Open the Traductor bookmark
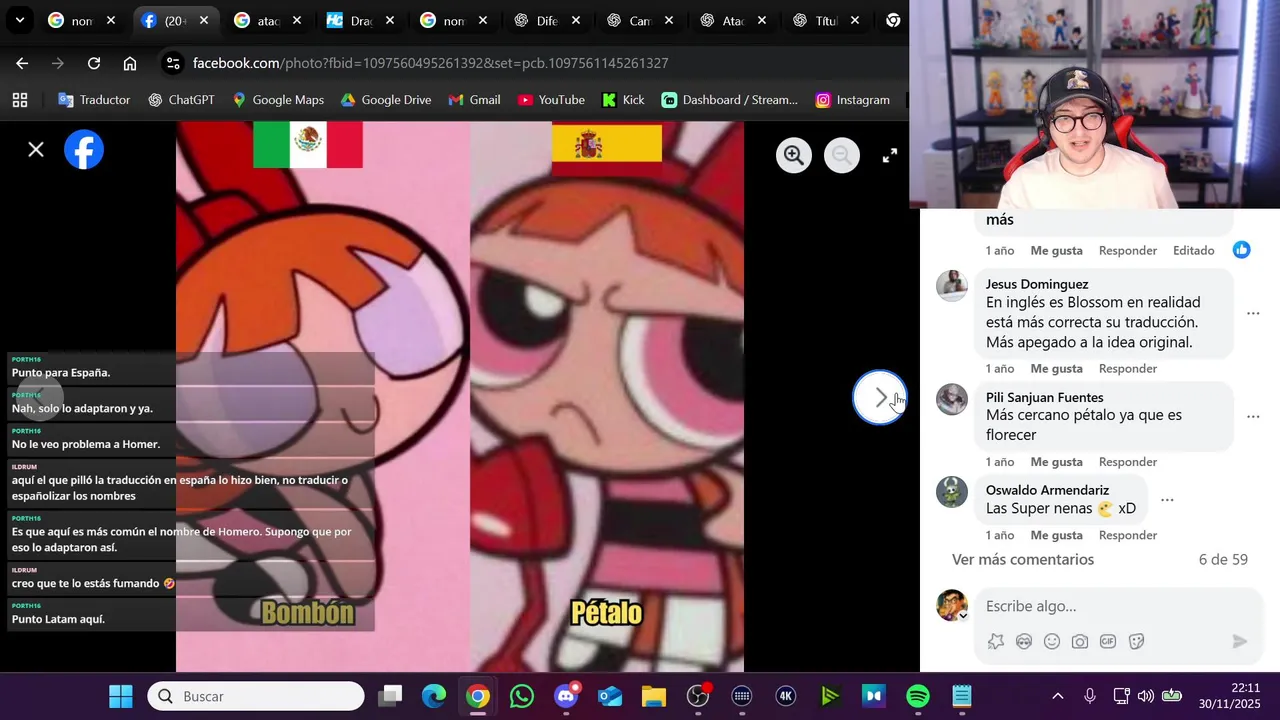1280x720 pixels. coord(94,100)
